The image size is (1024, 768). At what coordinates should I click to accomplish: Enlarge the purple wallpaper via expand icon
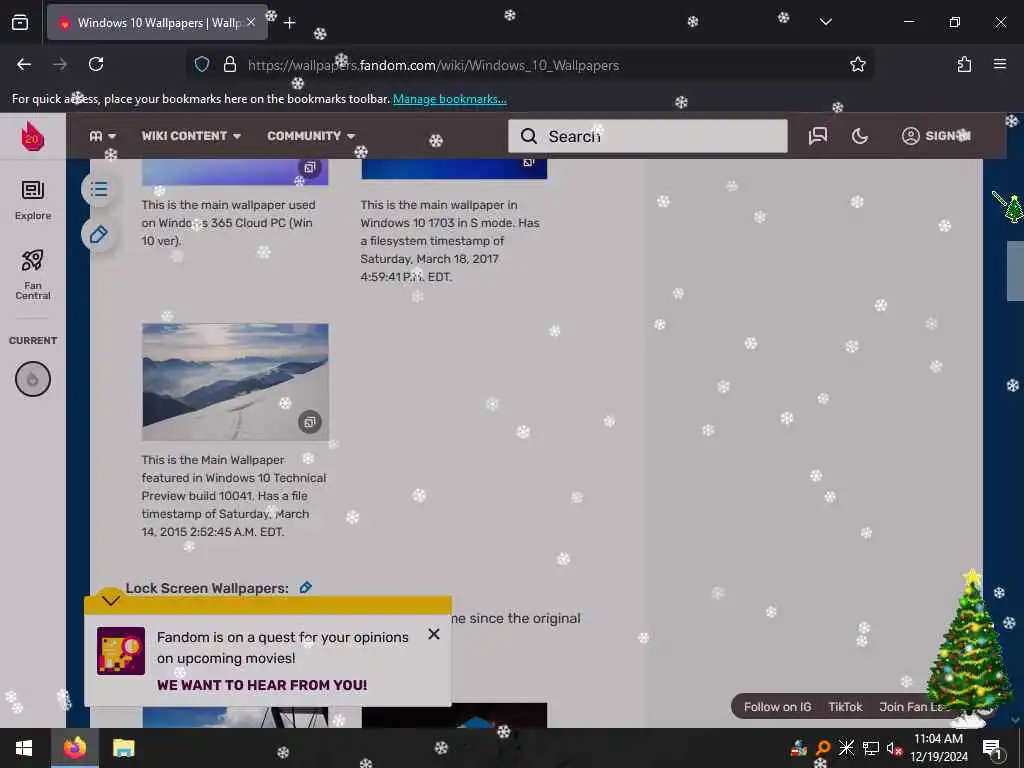pyautogui.click(x=310, y=167)
